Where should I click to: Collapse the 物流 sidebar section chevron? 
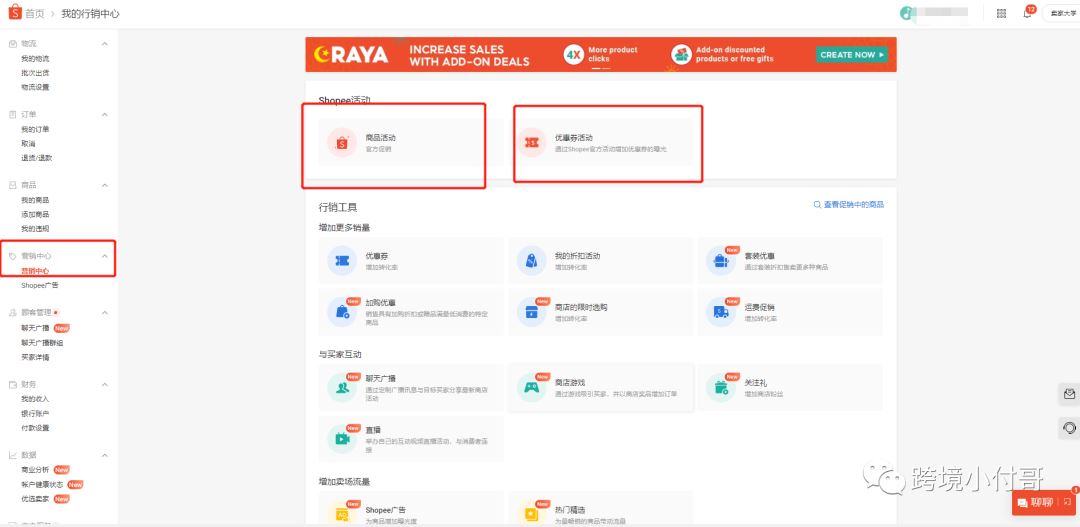[105, 44]
